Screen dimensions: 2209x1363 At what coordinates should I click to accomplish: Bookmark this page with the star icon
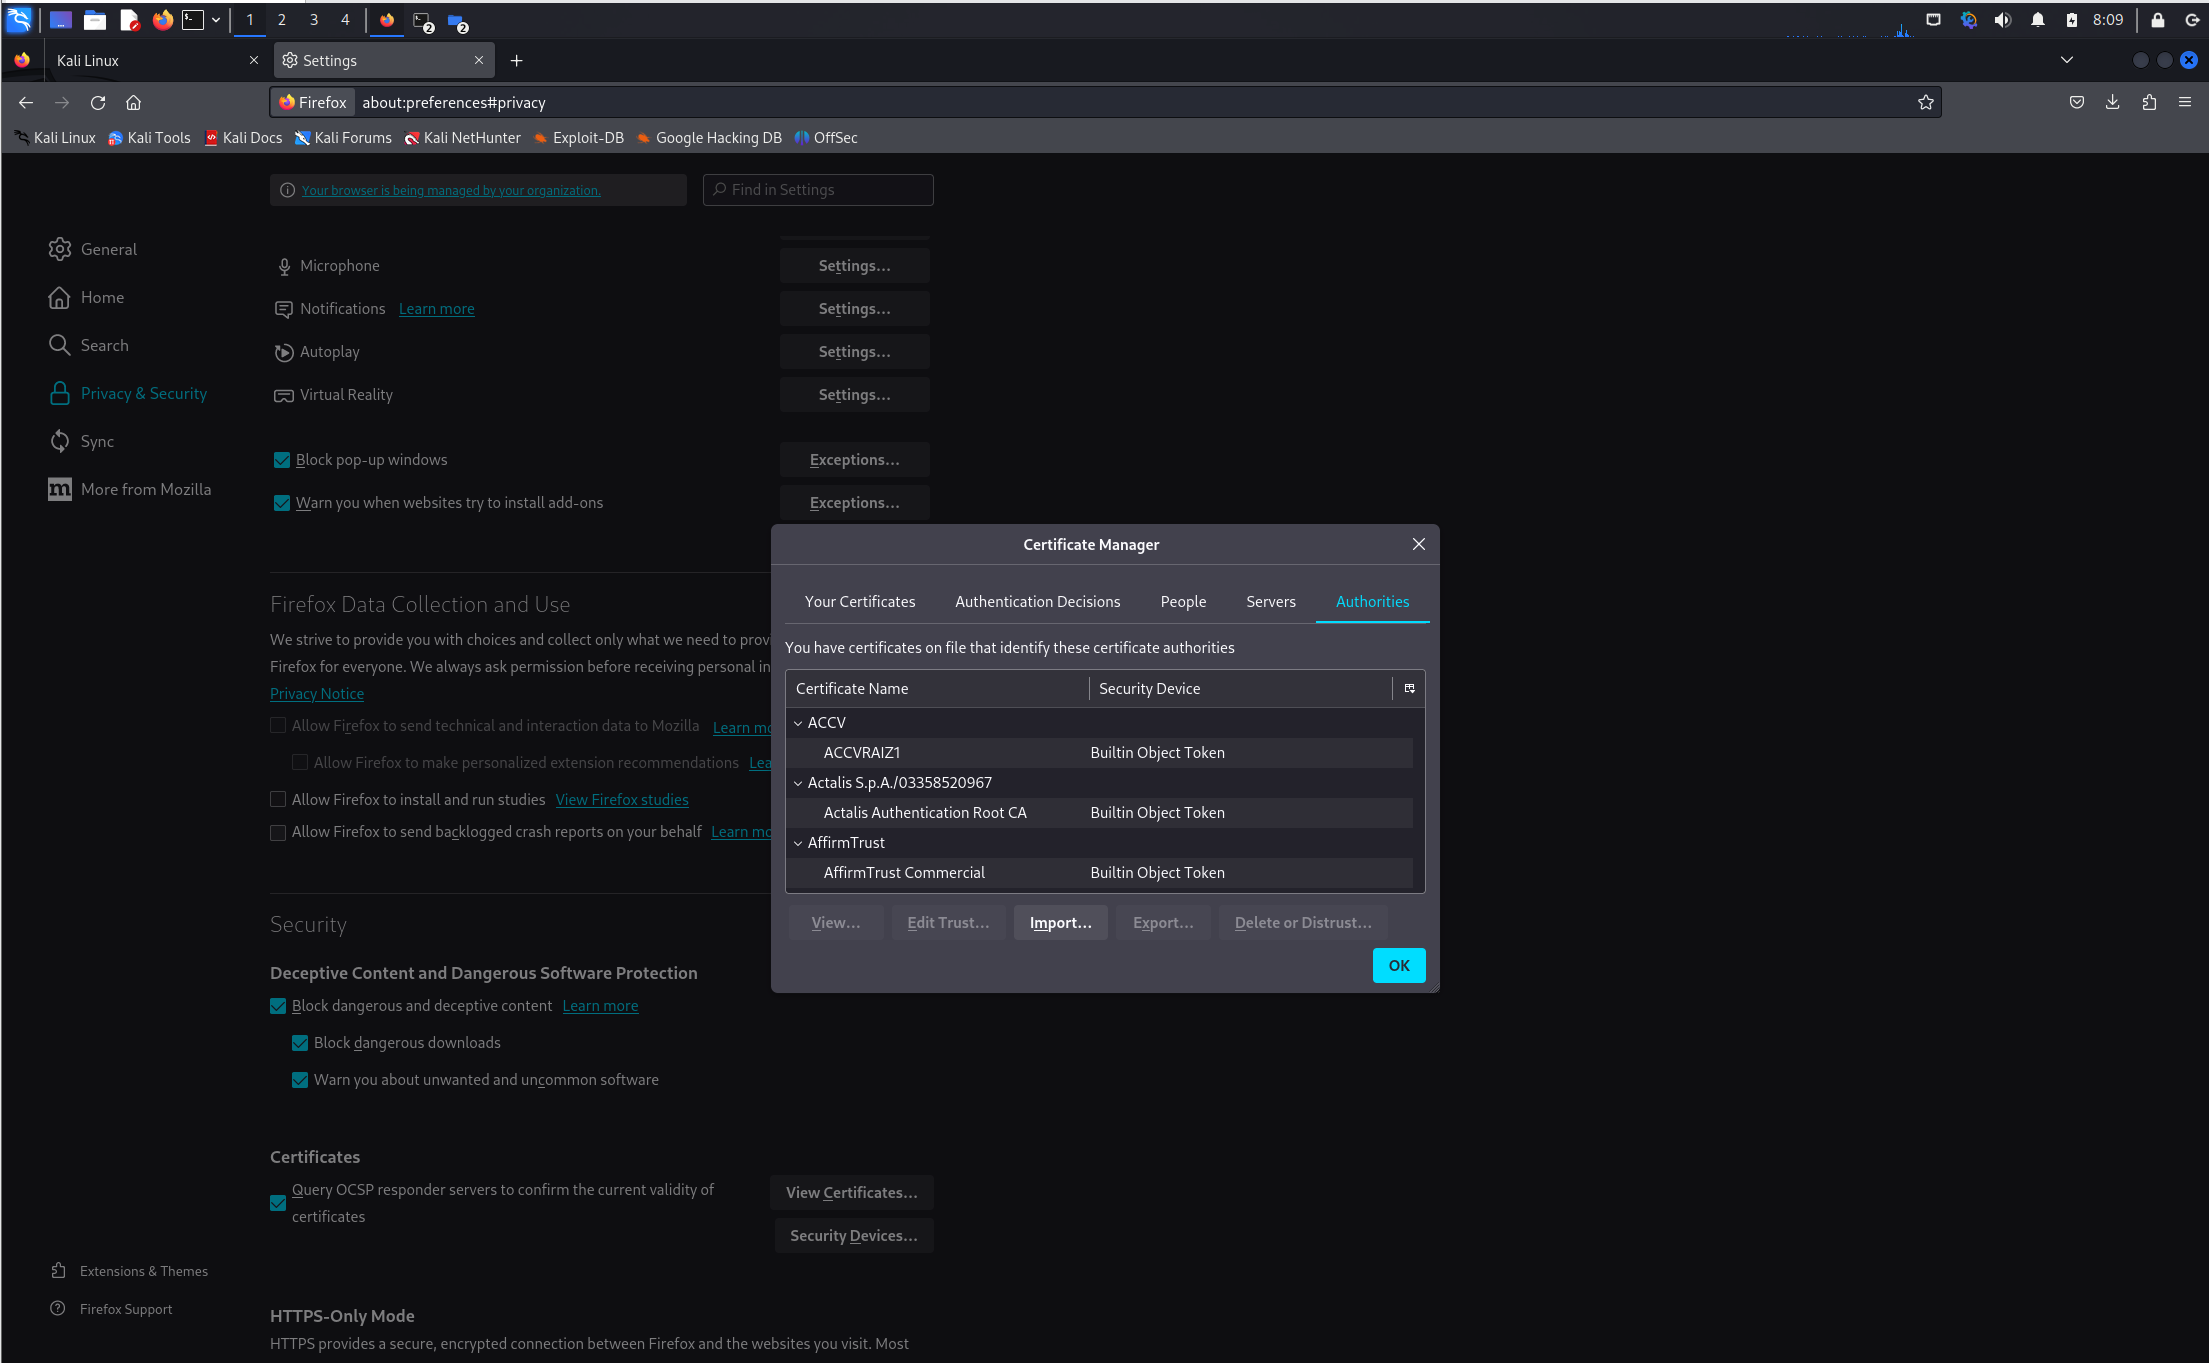tap(1926, 102)
